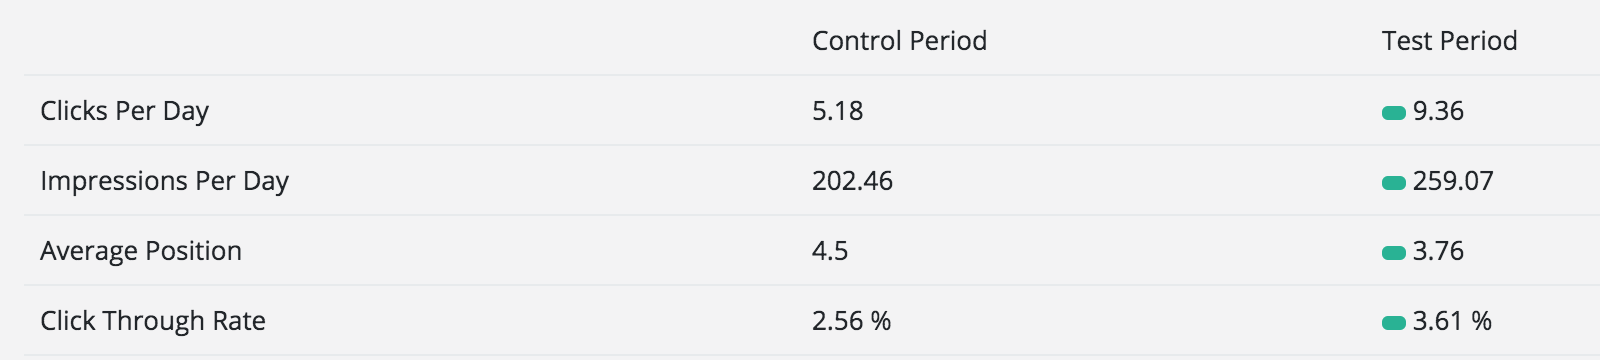Image resolution: width=1600 pixels, height=360 pixels.
Task: Select the Test Period column header
Action: coord(1449,41)
